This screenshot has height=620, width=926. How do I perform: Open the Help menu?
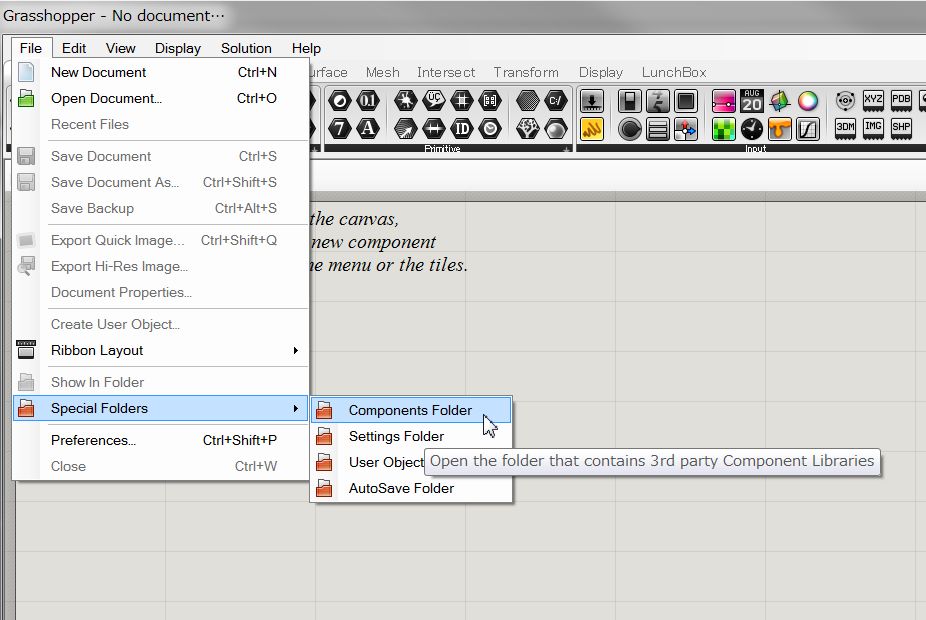306,48
